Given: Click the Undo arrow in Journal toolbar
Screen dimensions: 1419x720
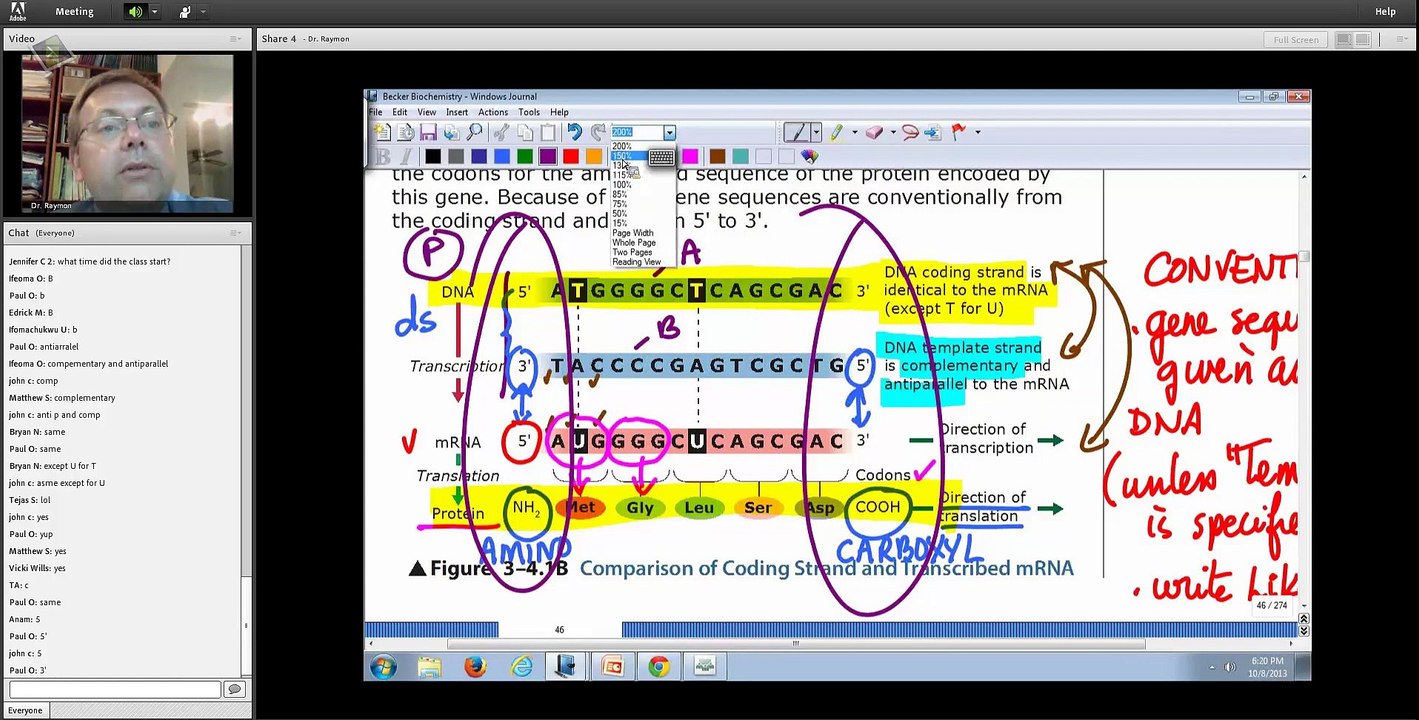Looking at the screenshot, I should pyautogui.click(x=574, y=132).
